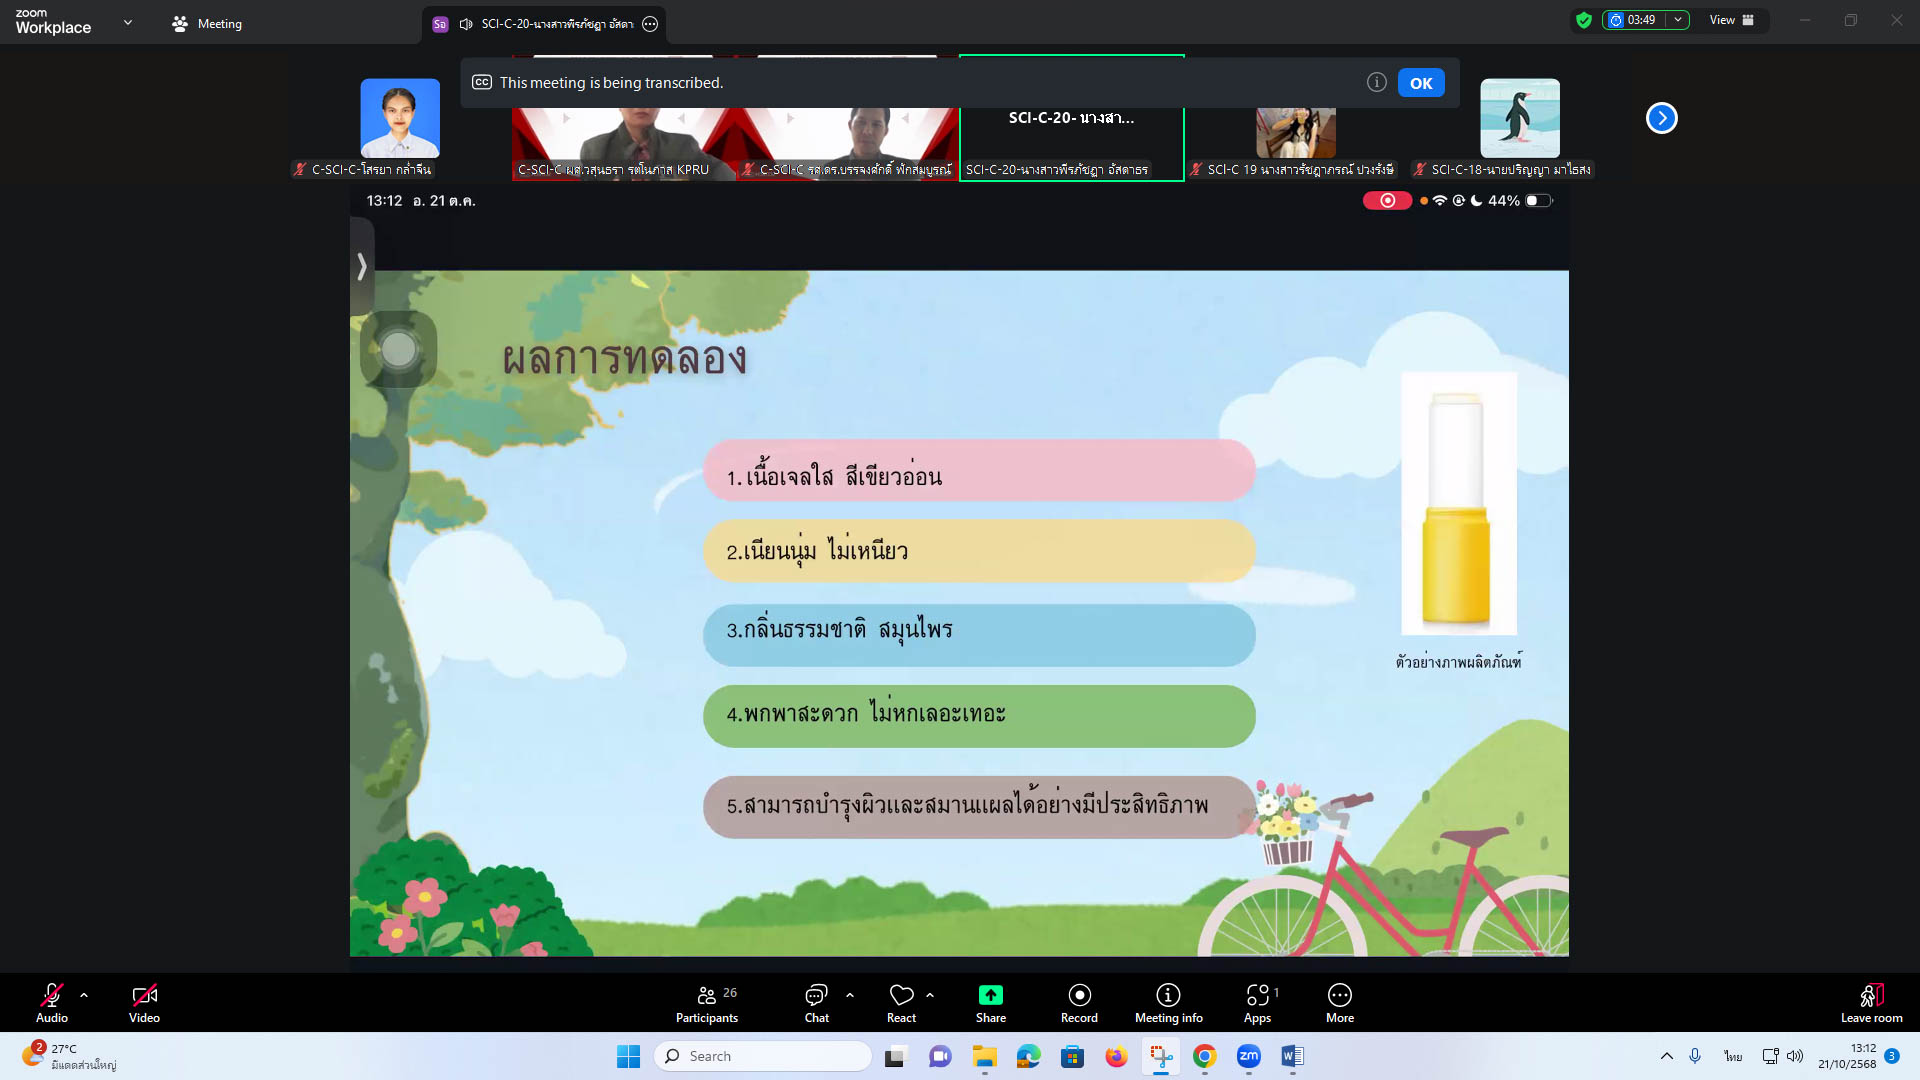Expand the chat options arrow

click(x=850, y=995)
